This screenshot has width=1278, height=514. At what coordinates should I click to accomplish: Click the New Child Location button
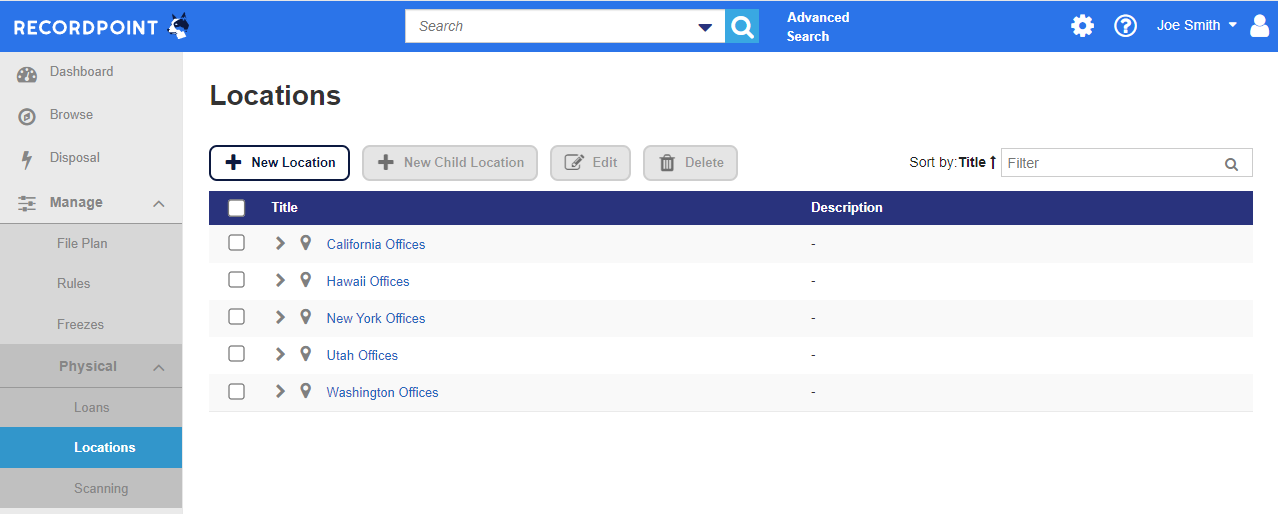[x=450, y=163]
